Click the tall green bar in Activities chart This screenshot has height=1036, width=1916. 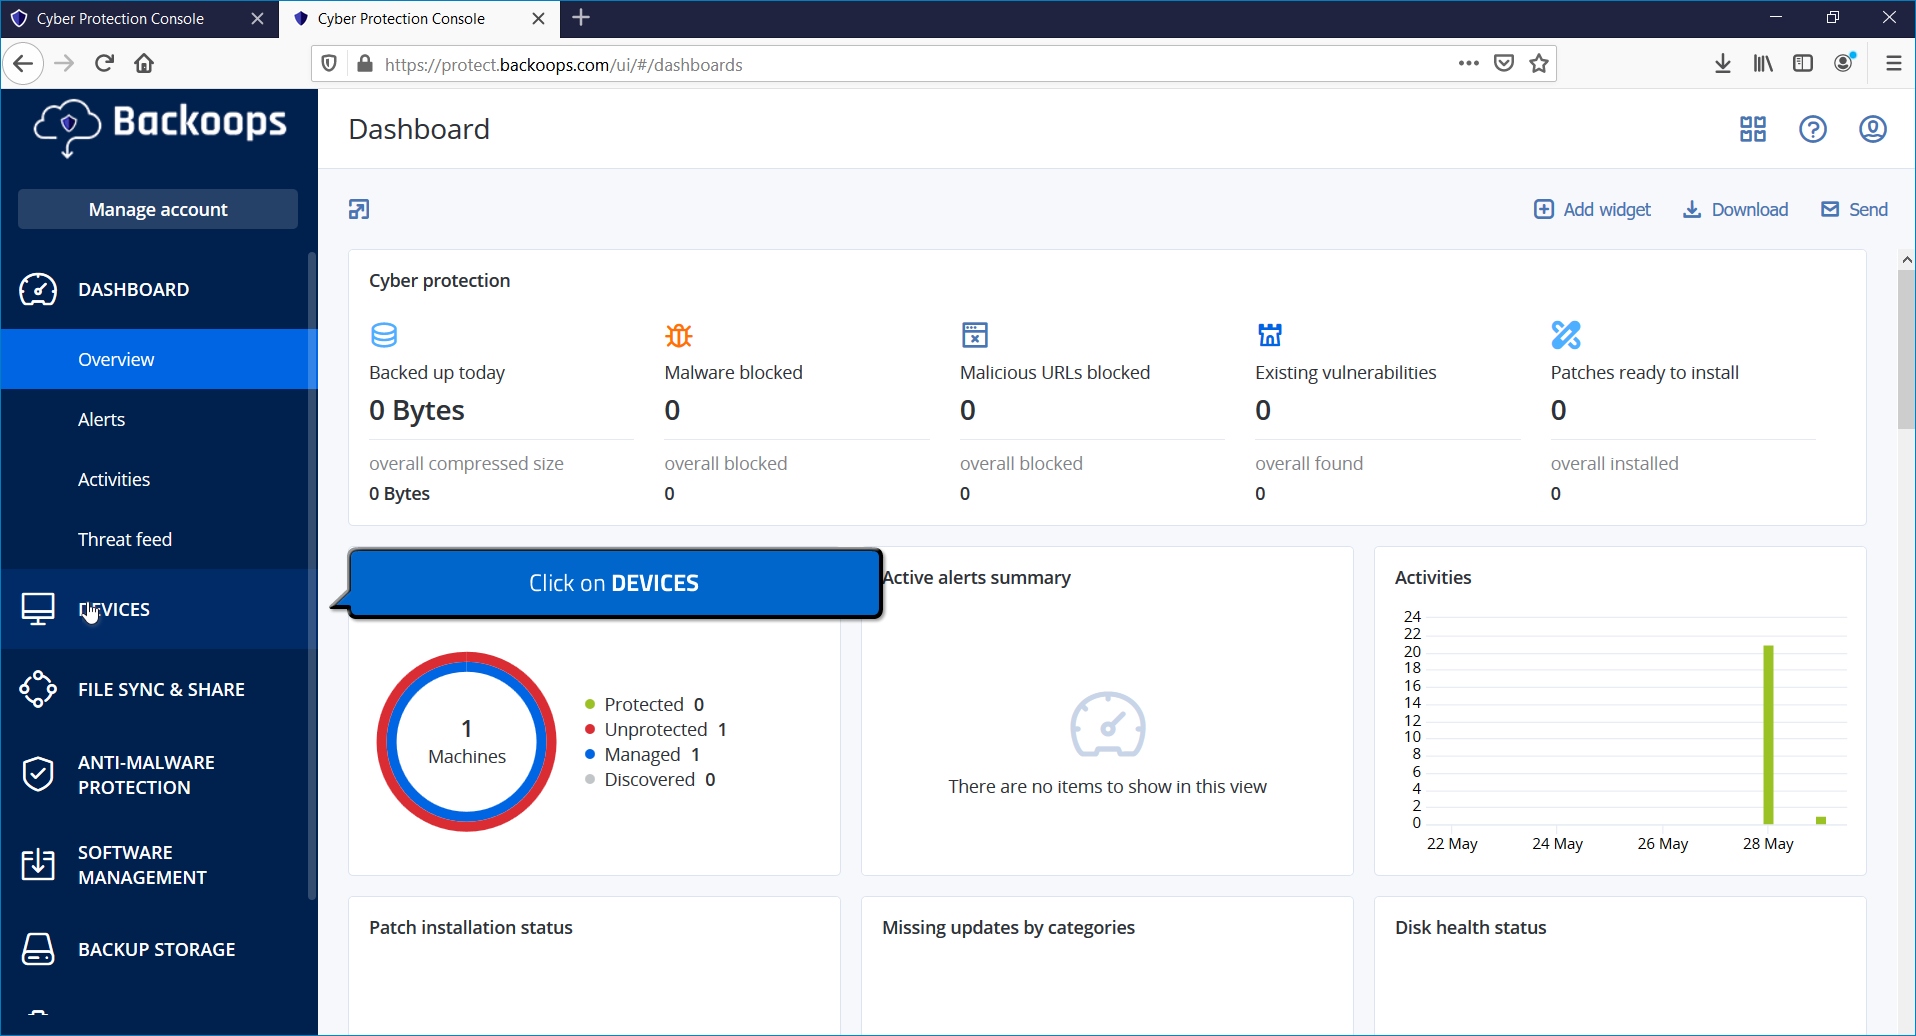click(x=1768, y=734)
